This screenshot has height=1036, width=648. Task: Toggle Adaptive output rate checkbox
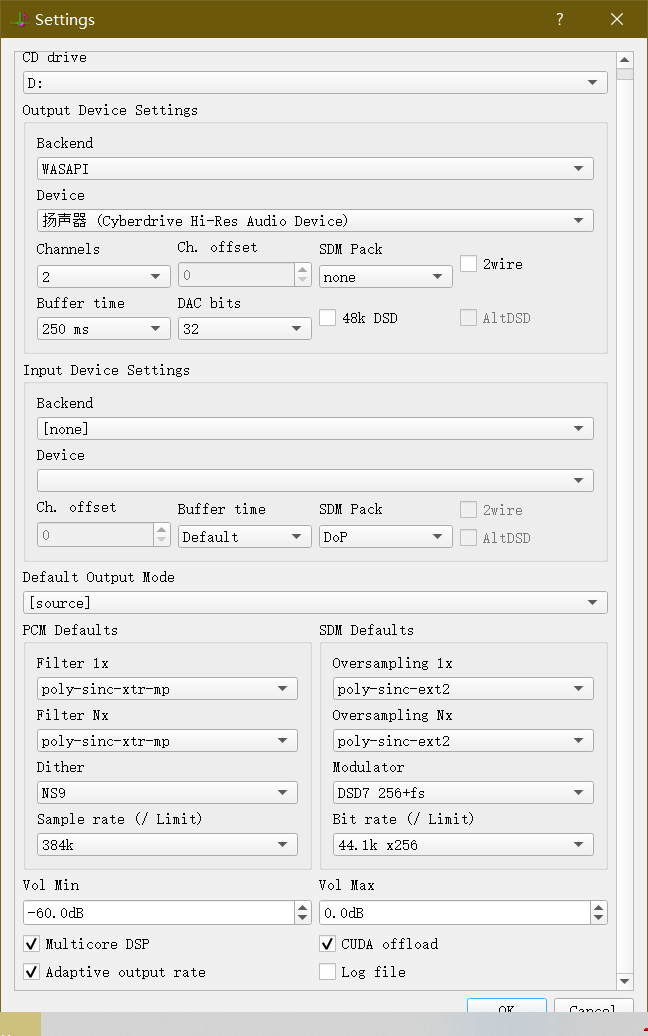coord(31,972)
